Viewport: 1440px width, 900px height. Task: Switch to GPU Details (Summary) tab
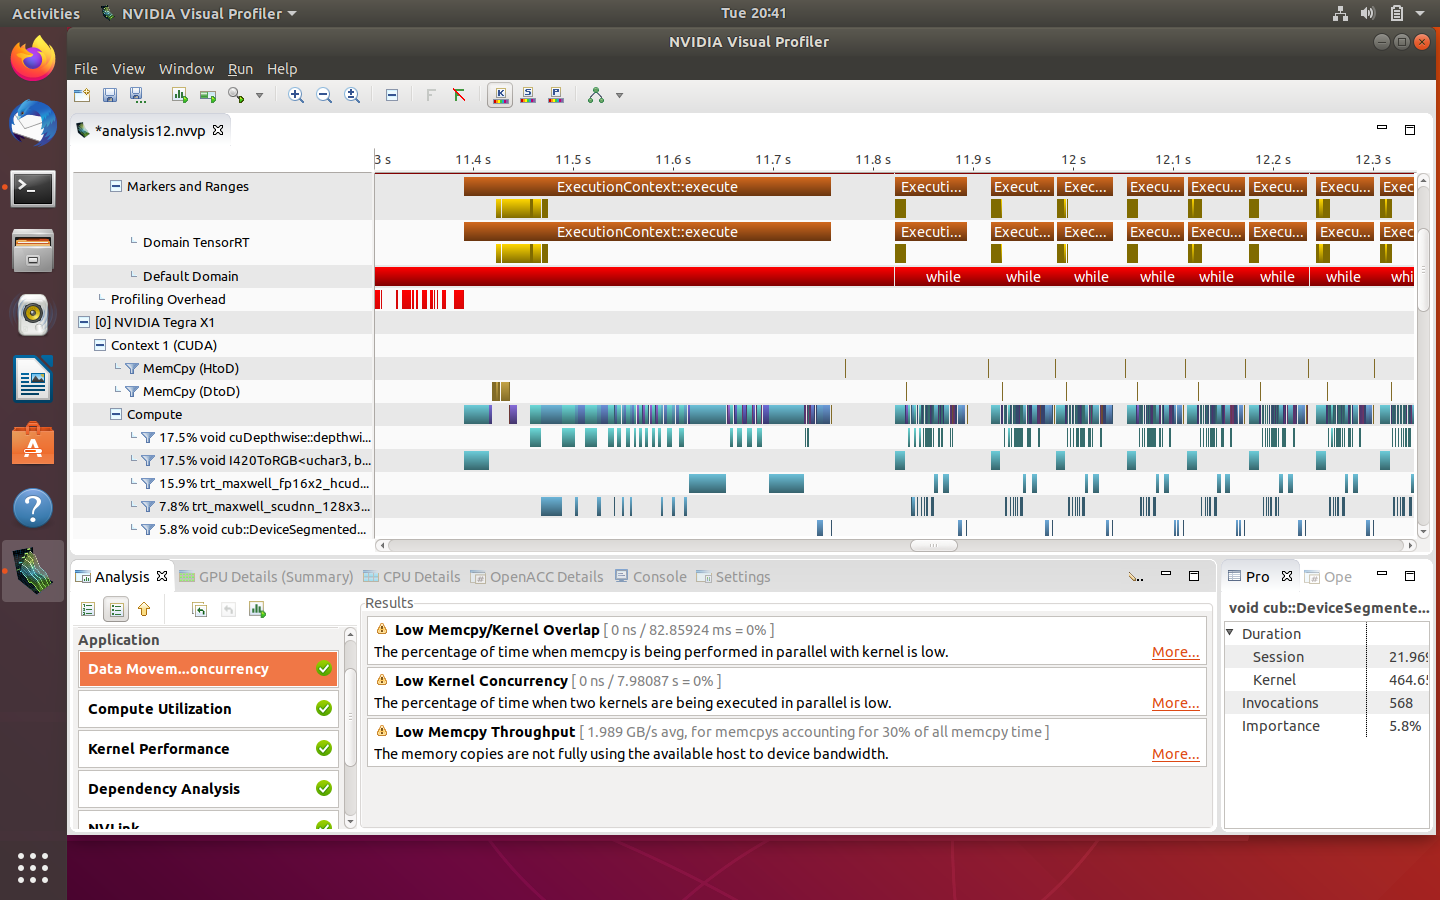266,577
